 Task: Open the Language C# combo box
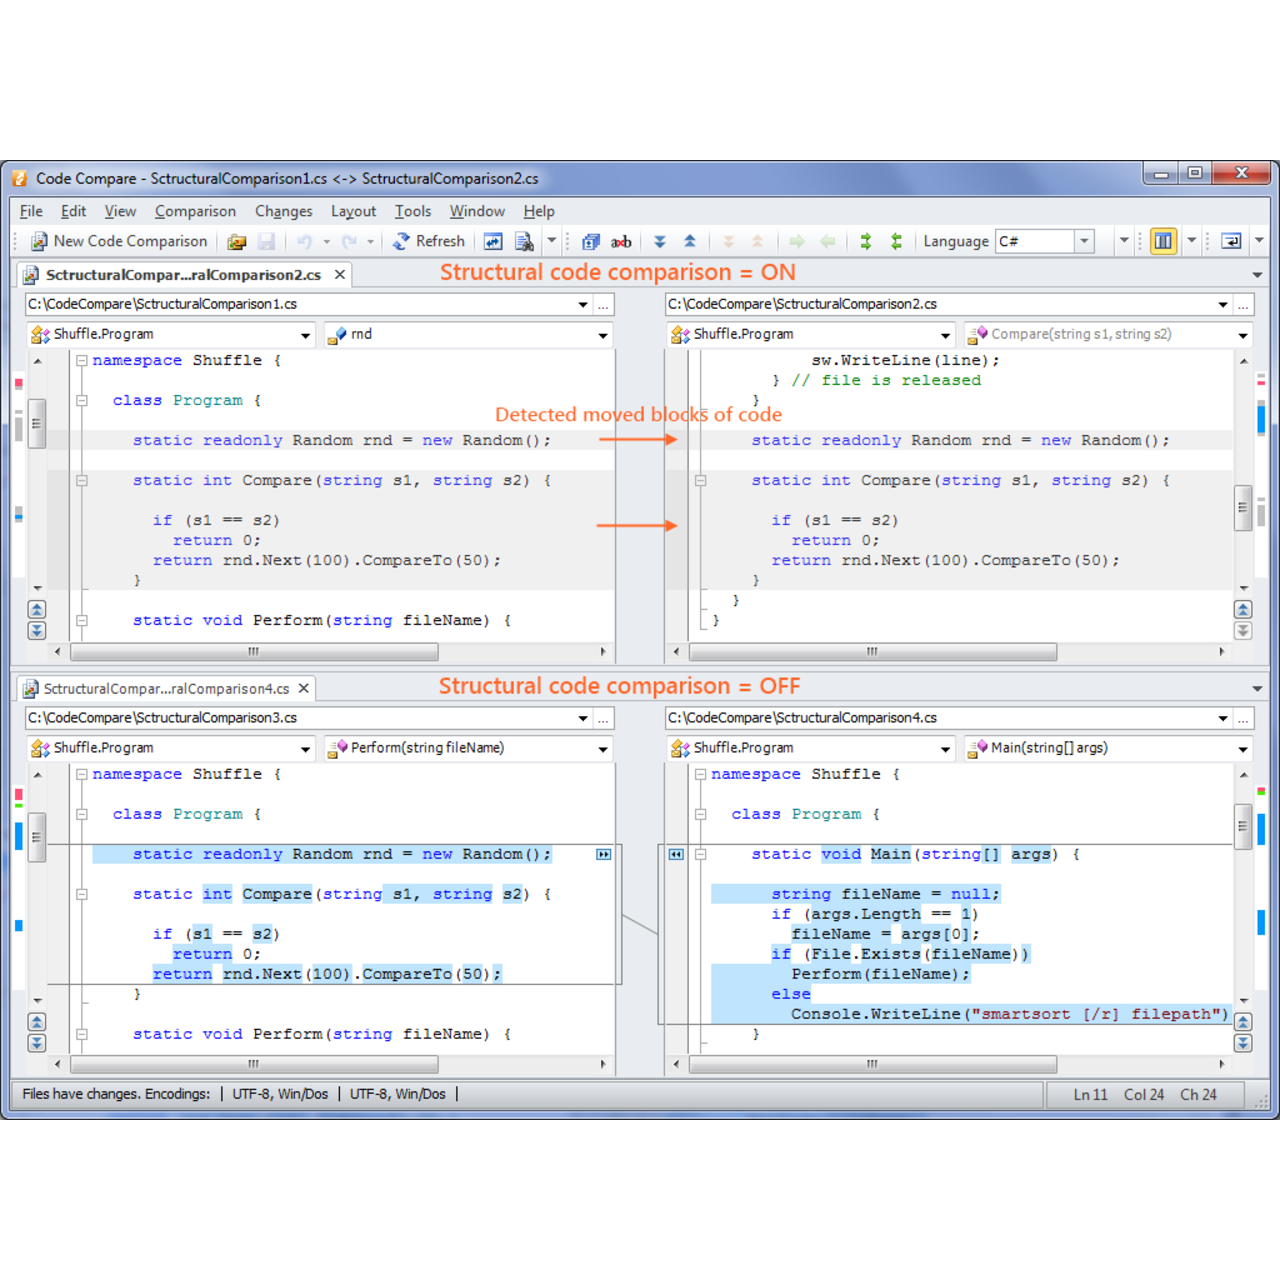tap(1084, 241)
